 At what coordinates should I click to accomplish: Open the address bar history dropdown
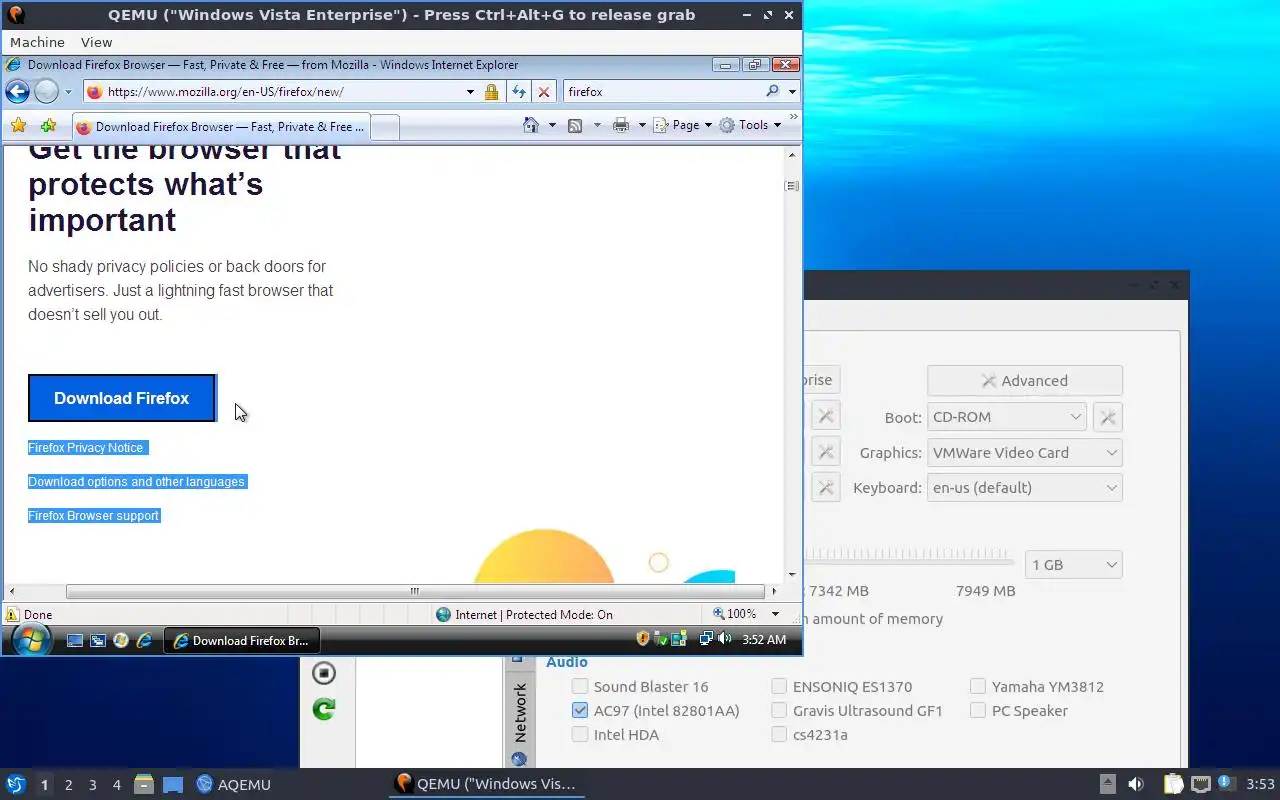[x=470, y=92]
